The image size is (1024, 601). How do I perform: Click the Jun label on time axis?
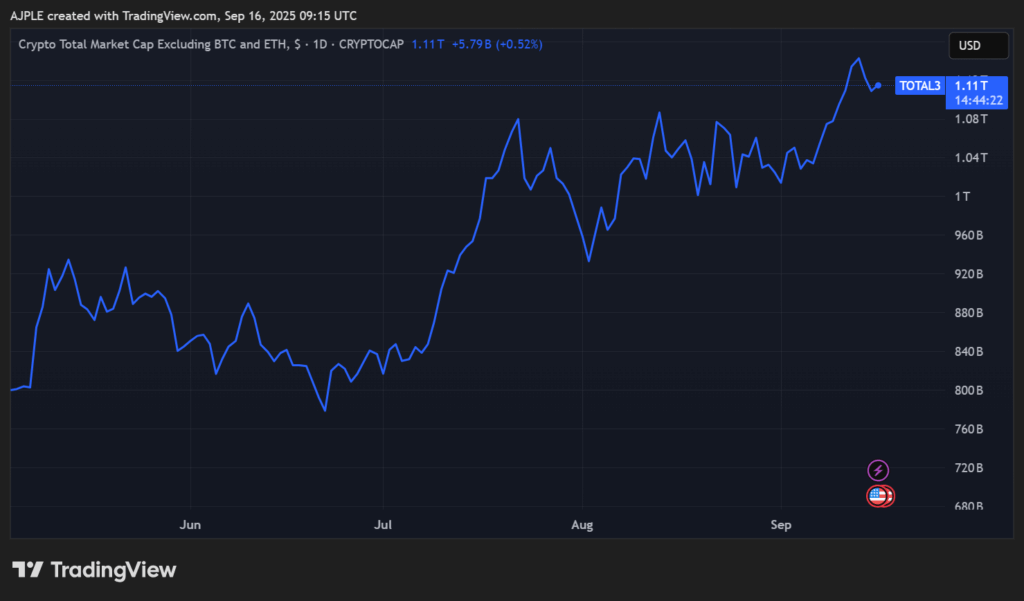click(190, 525)
